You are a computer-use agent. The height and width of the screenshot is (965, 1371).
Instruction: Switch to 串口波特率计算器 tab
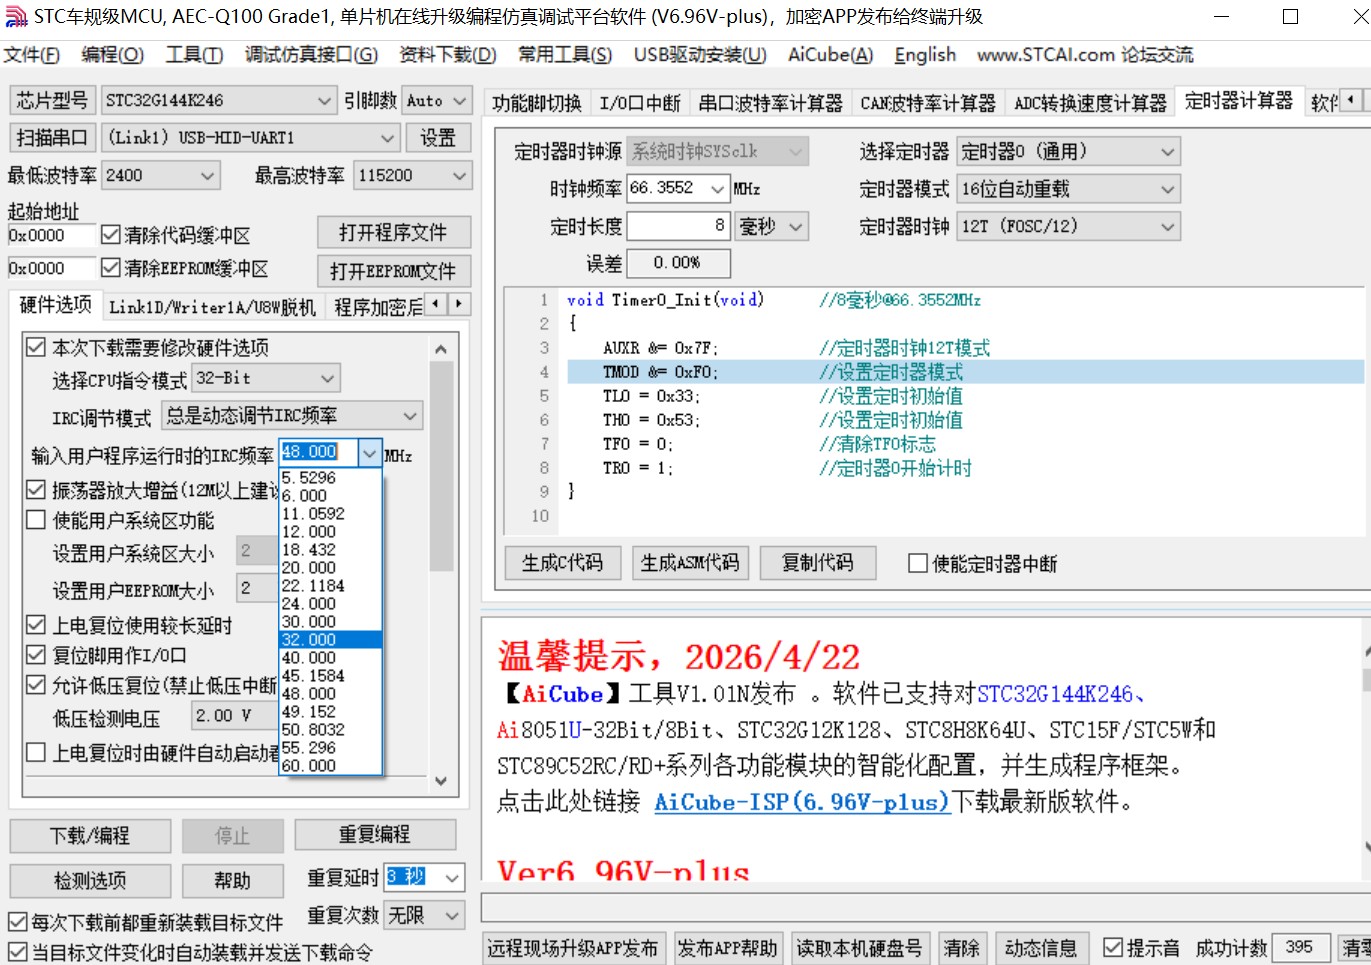[770, 103]
